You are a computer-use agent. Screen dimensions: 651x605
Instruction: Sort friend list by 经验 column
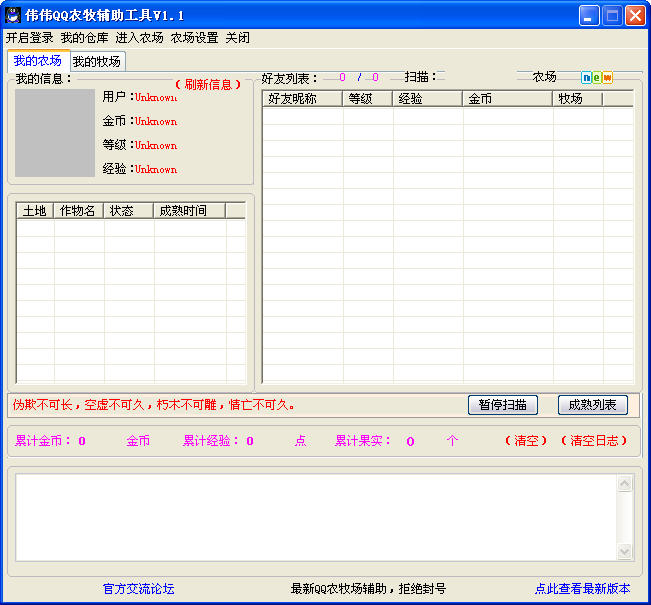(428, 99)
